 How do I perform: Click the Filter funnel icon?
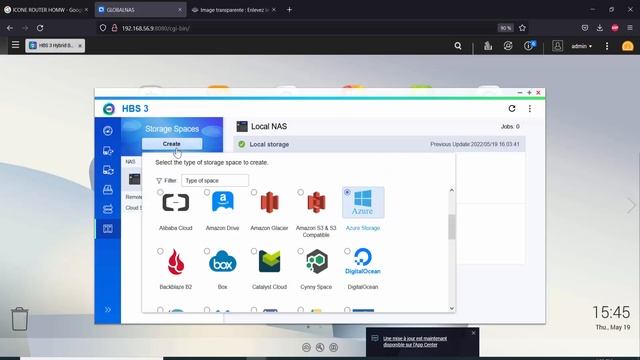coord(159,180)
